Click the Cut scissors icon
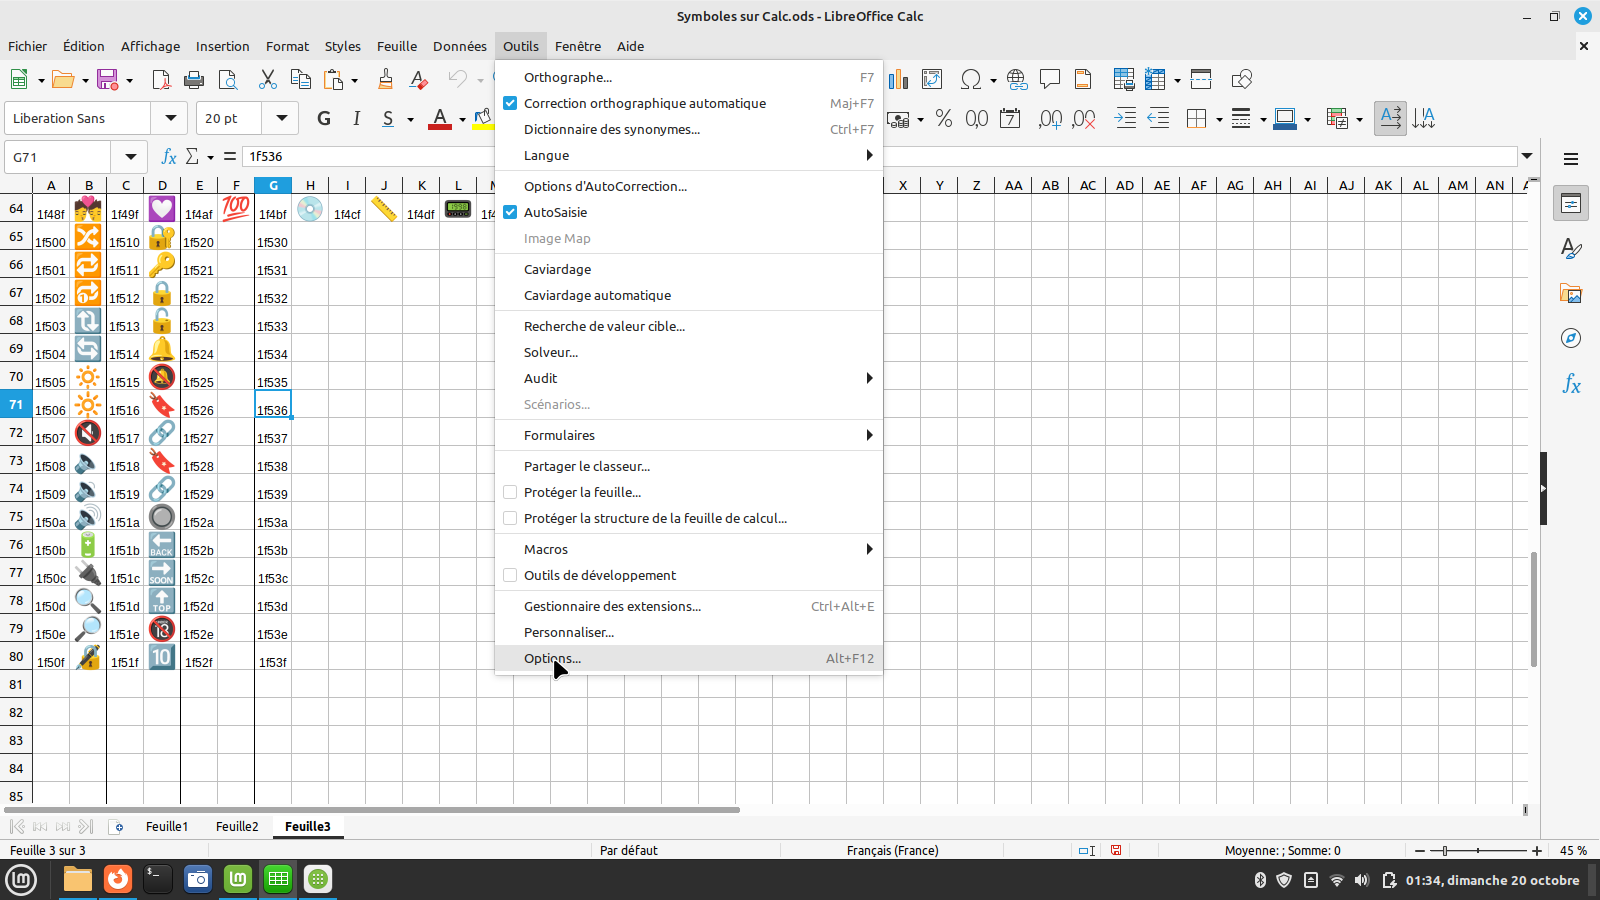The width and height of the screenshot is (1600, 900). click(x=267, y=79)
